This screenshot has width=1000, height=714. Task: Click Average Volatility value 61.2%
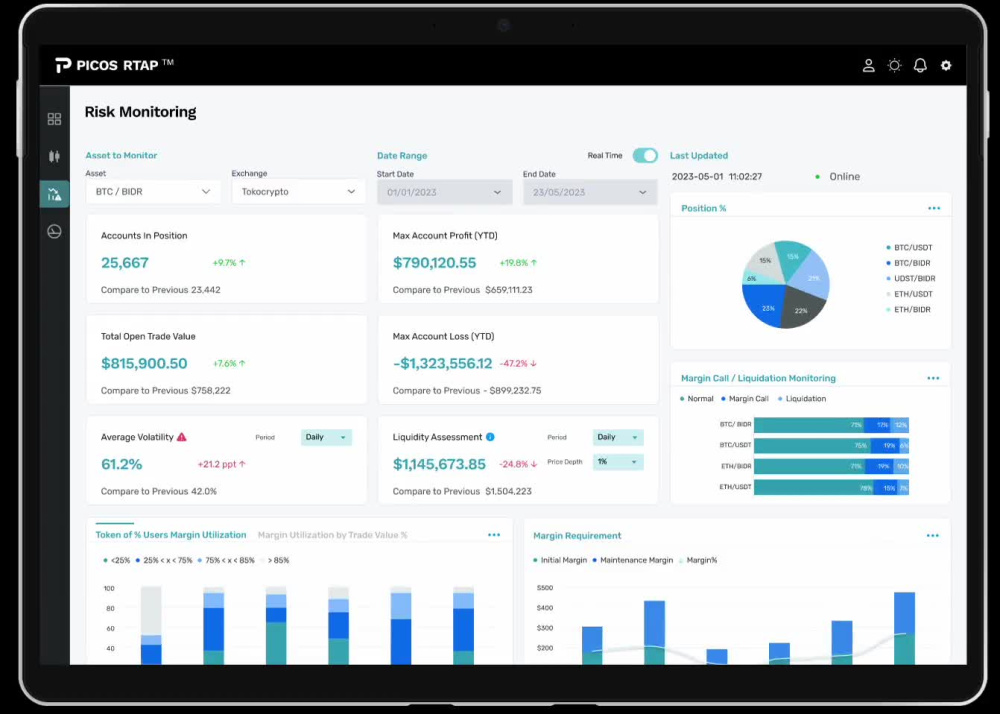[122, 464]
